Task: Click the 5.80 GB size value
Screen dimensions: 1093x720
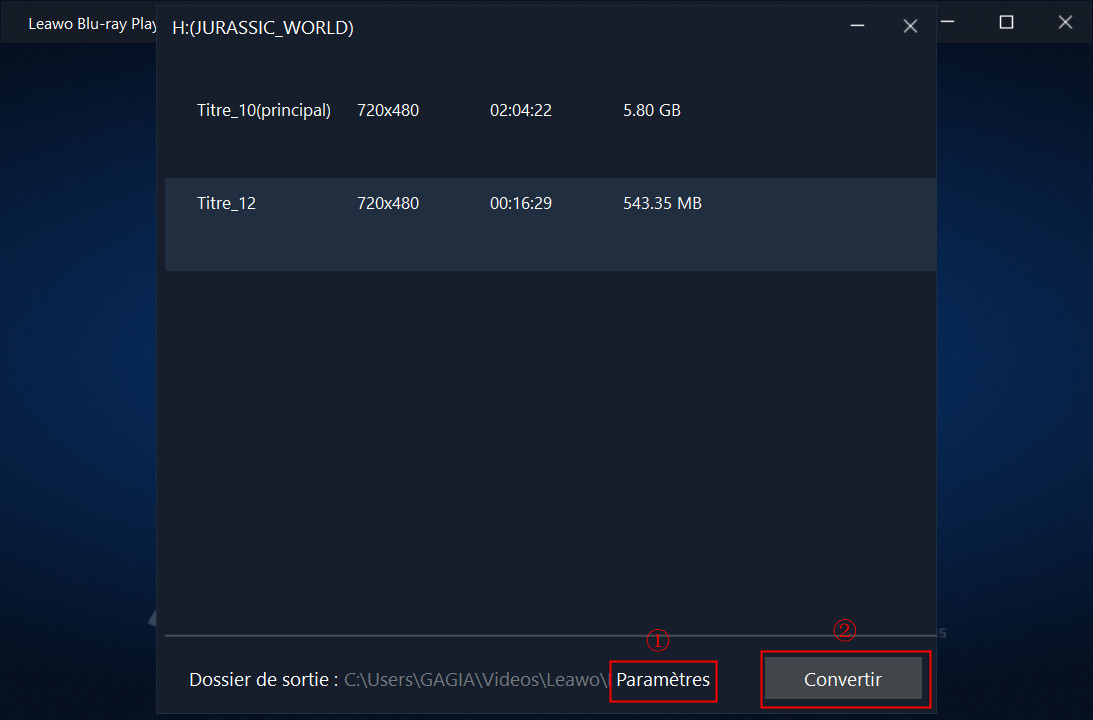Action: 652,110
